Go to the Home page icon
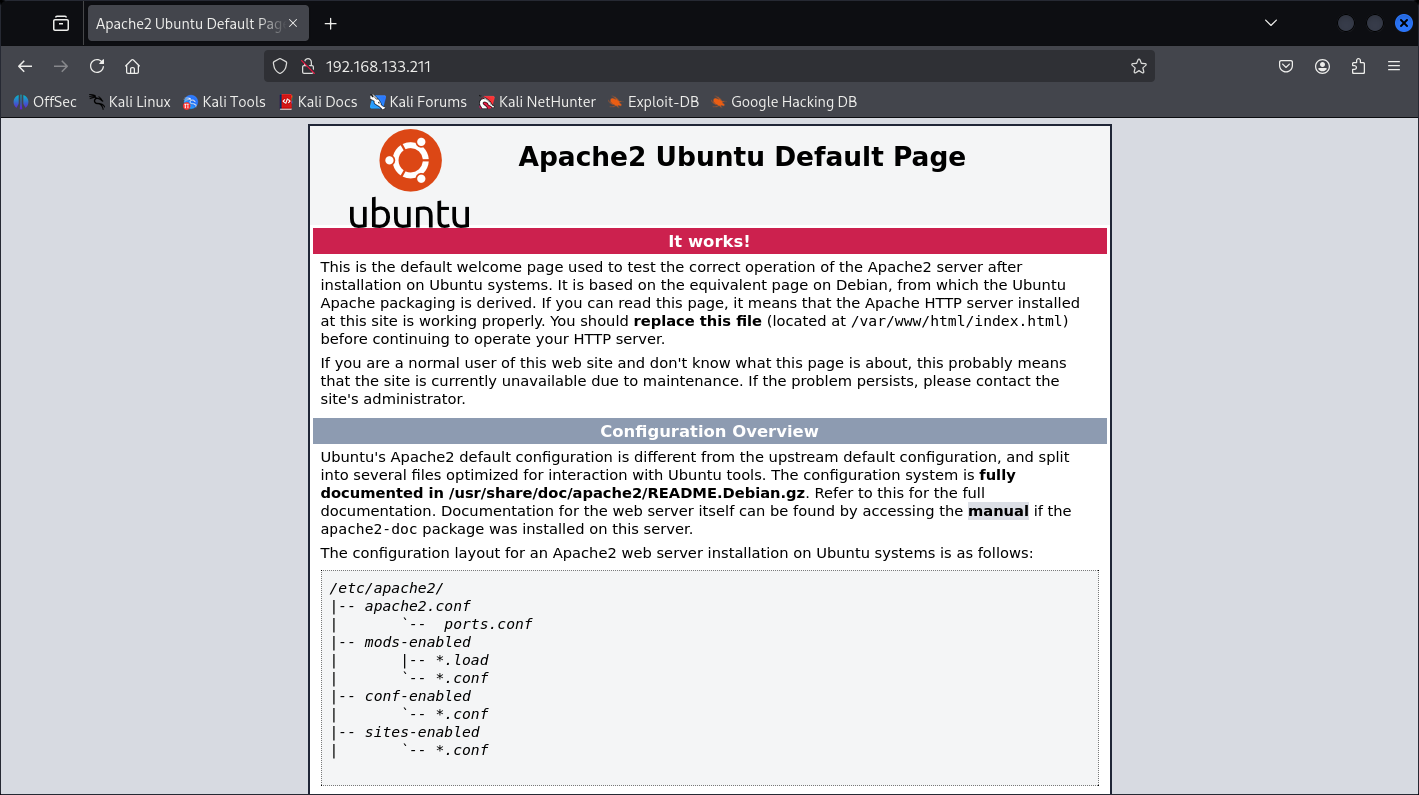This screenshot has height=795, width=1419. 132,66
